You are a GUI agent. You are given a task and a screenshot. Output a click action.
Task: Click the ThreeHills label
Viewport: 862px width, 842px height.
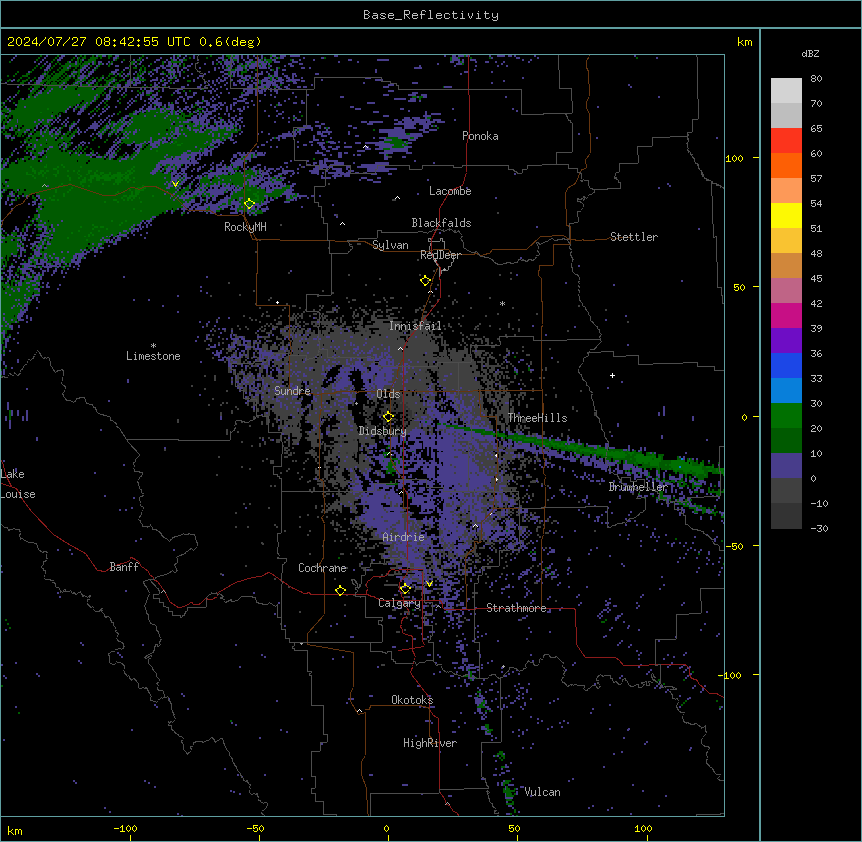537,418
